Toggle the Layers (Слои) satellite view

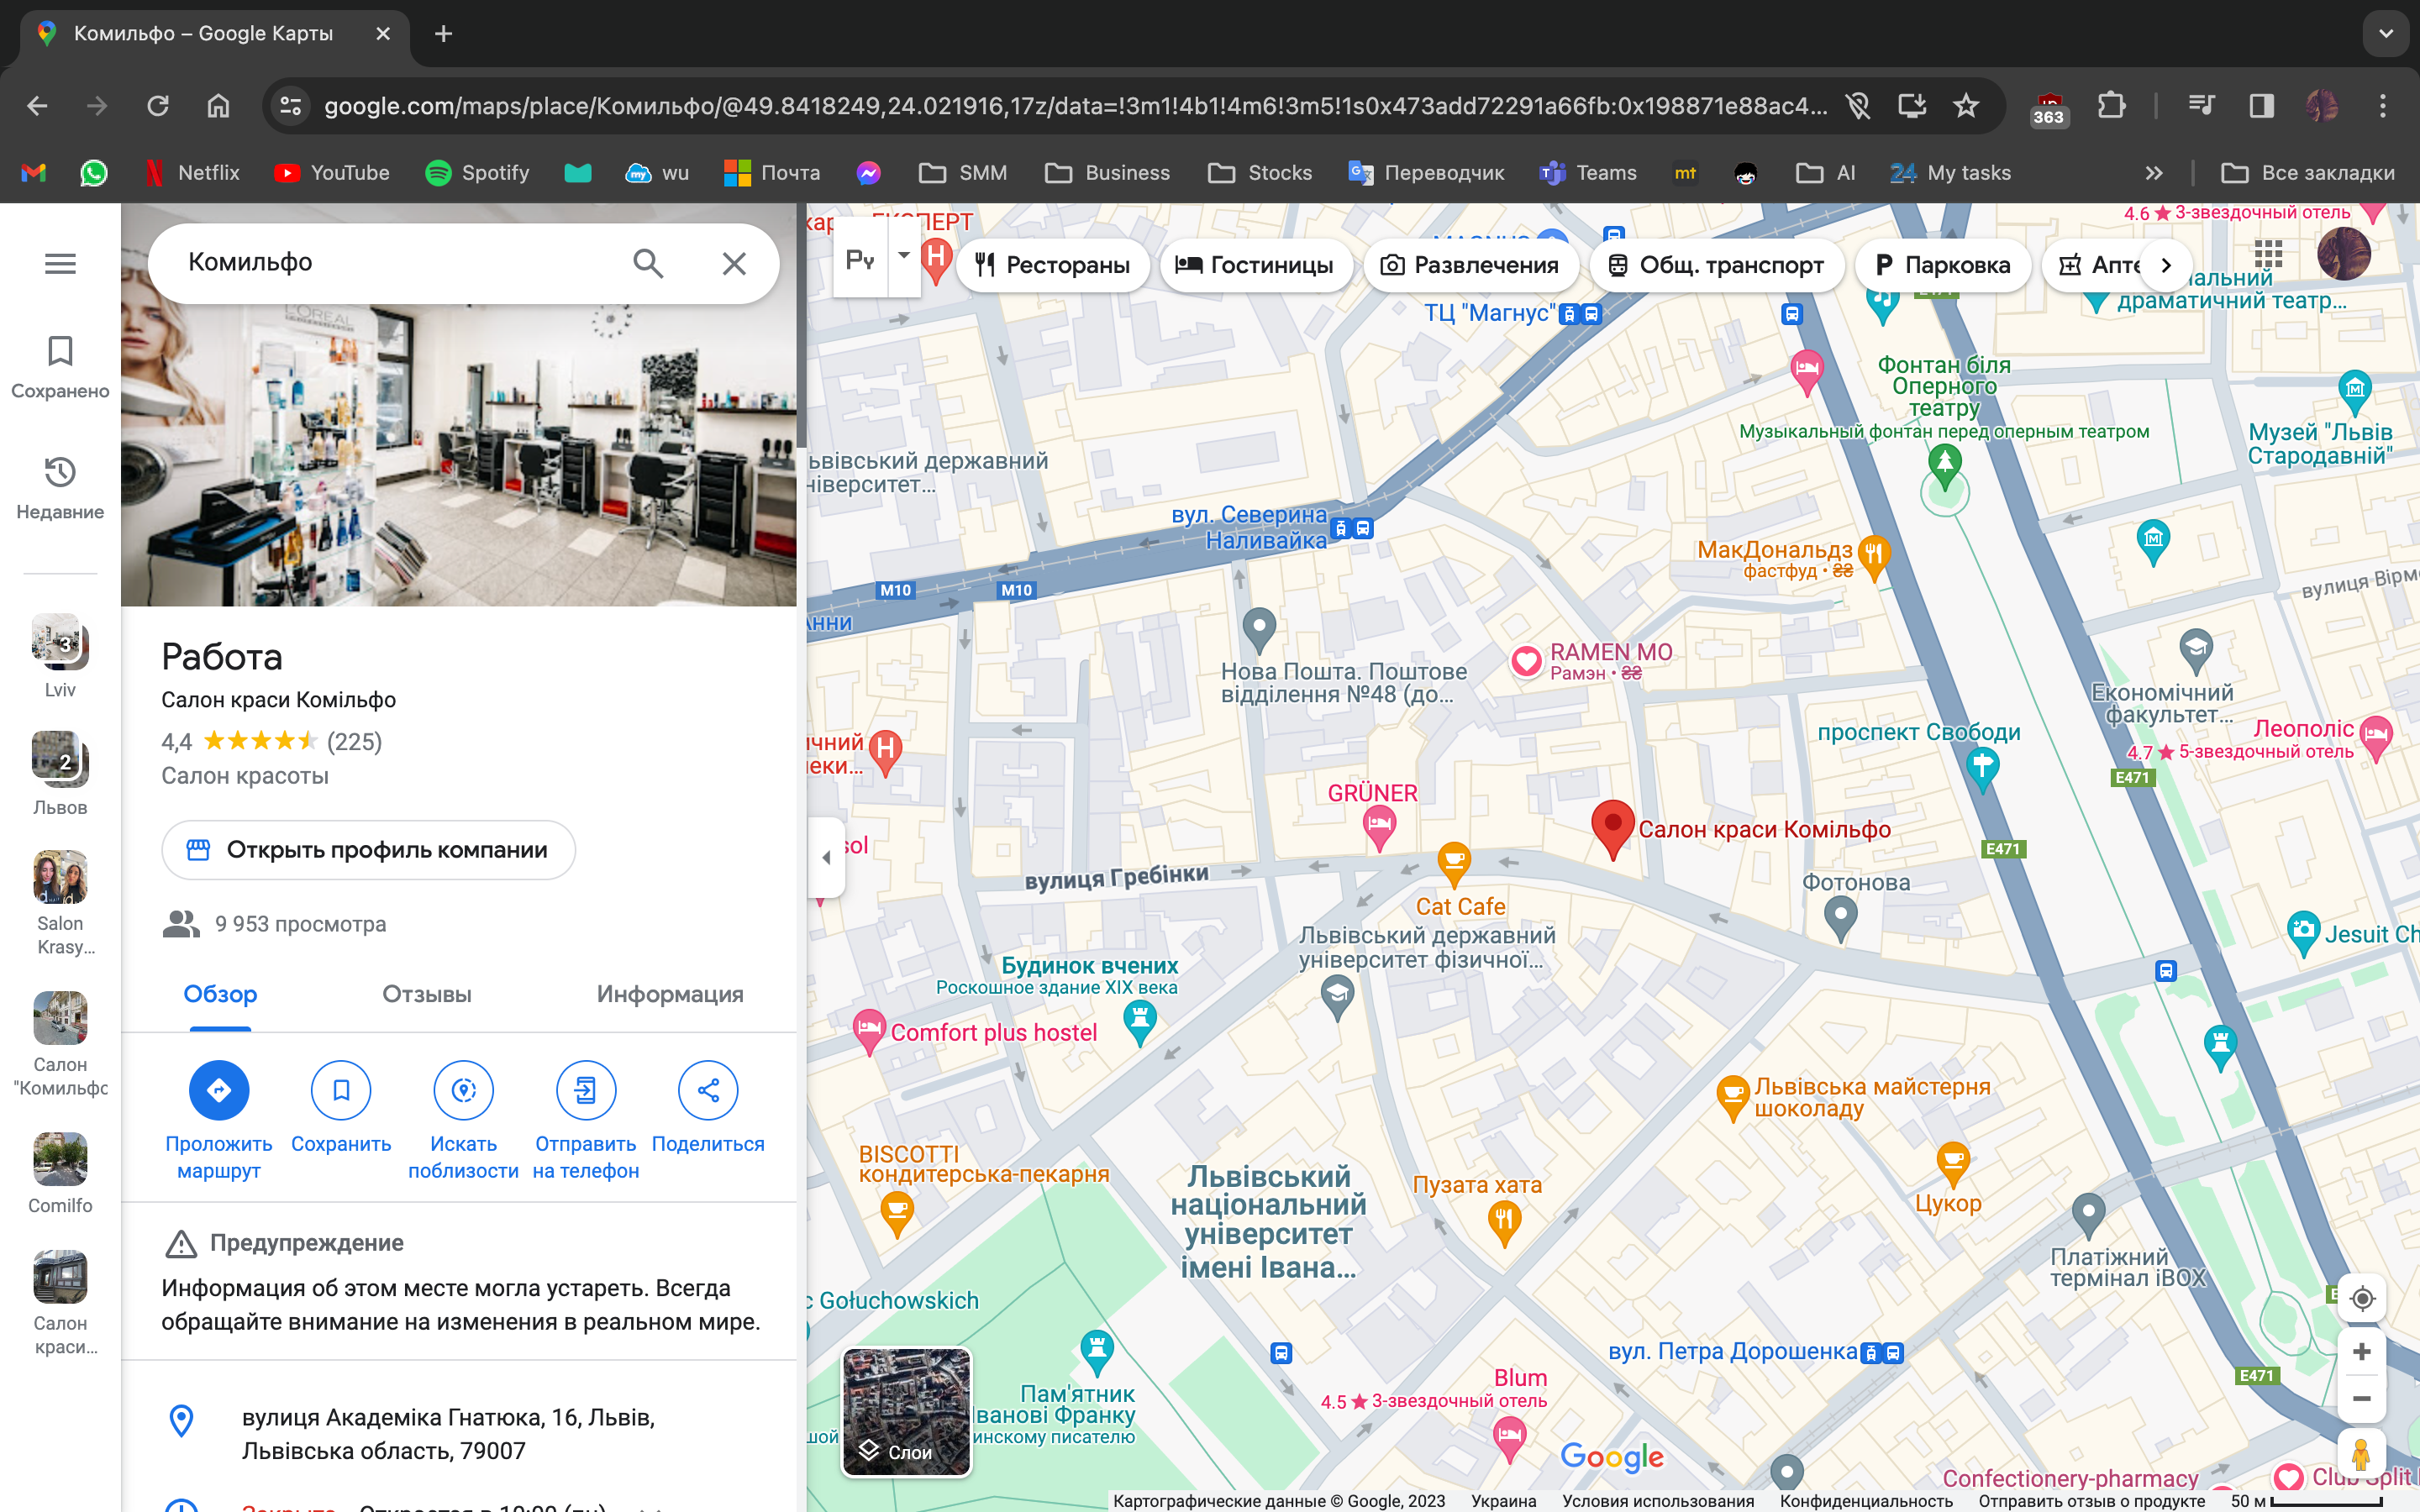point(906,1412)
